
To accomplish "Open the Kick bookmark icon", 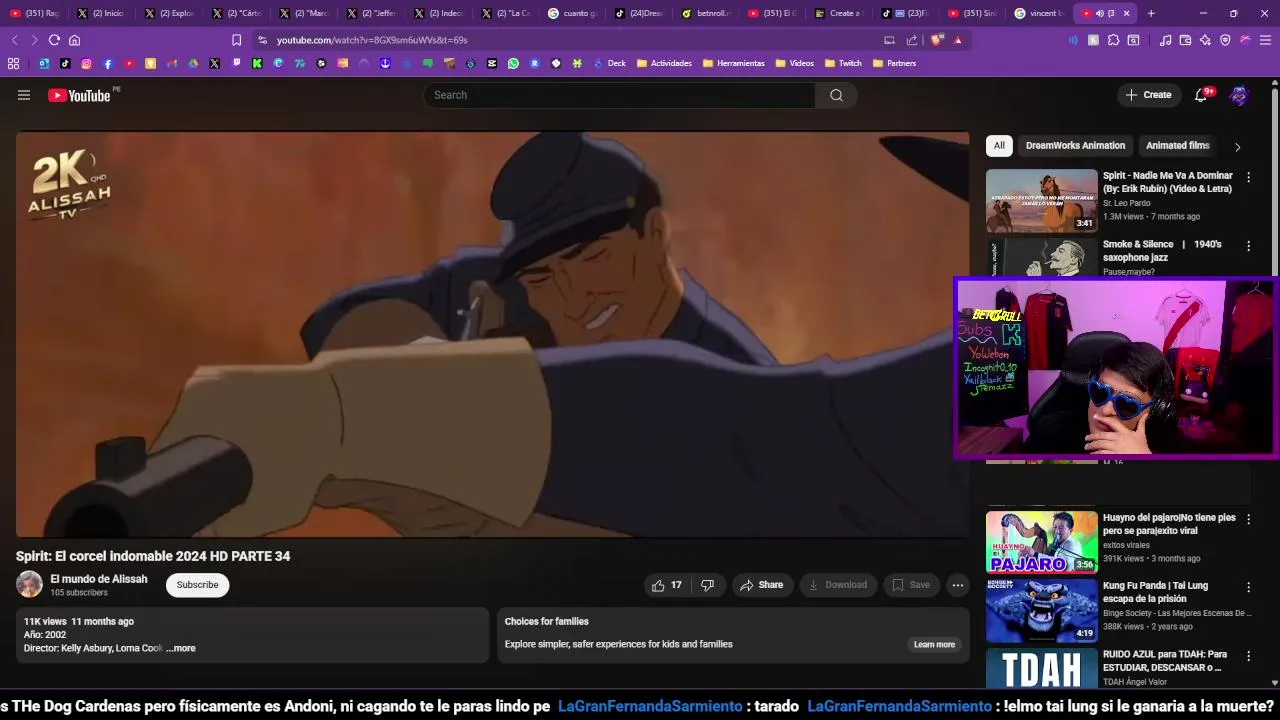I will 257,63.
